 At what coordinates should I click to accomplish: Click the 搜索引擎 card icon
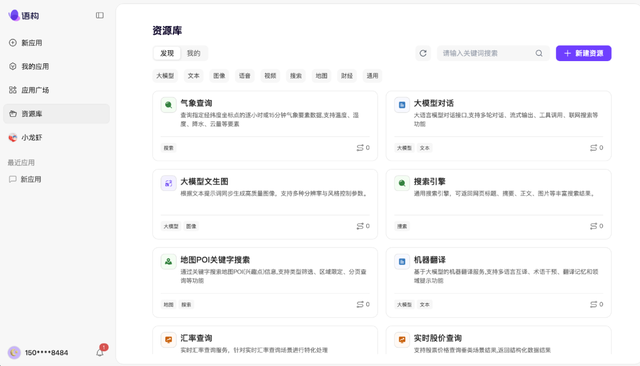coord(402,183)
